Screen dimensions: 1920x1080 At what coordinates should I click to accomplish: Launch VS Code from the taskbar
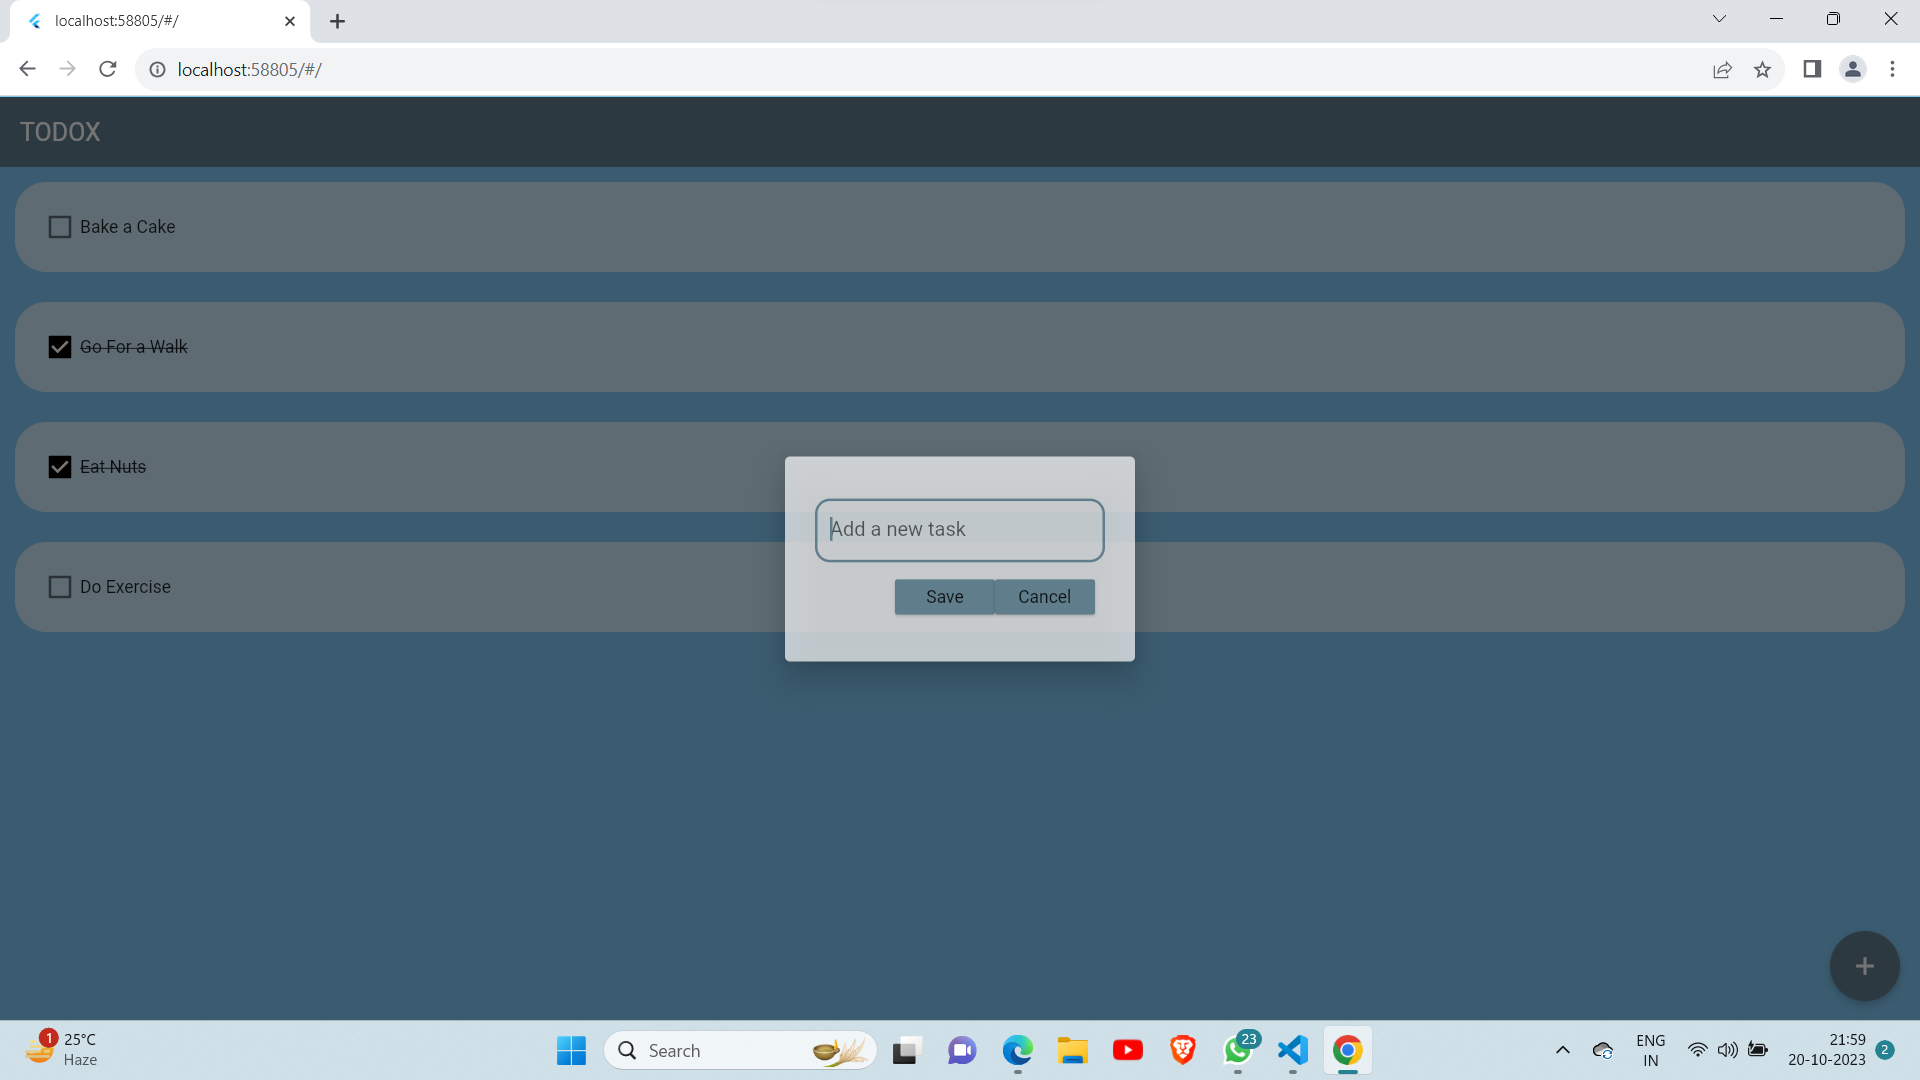[1292, 1050]
